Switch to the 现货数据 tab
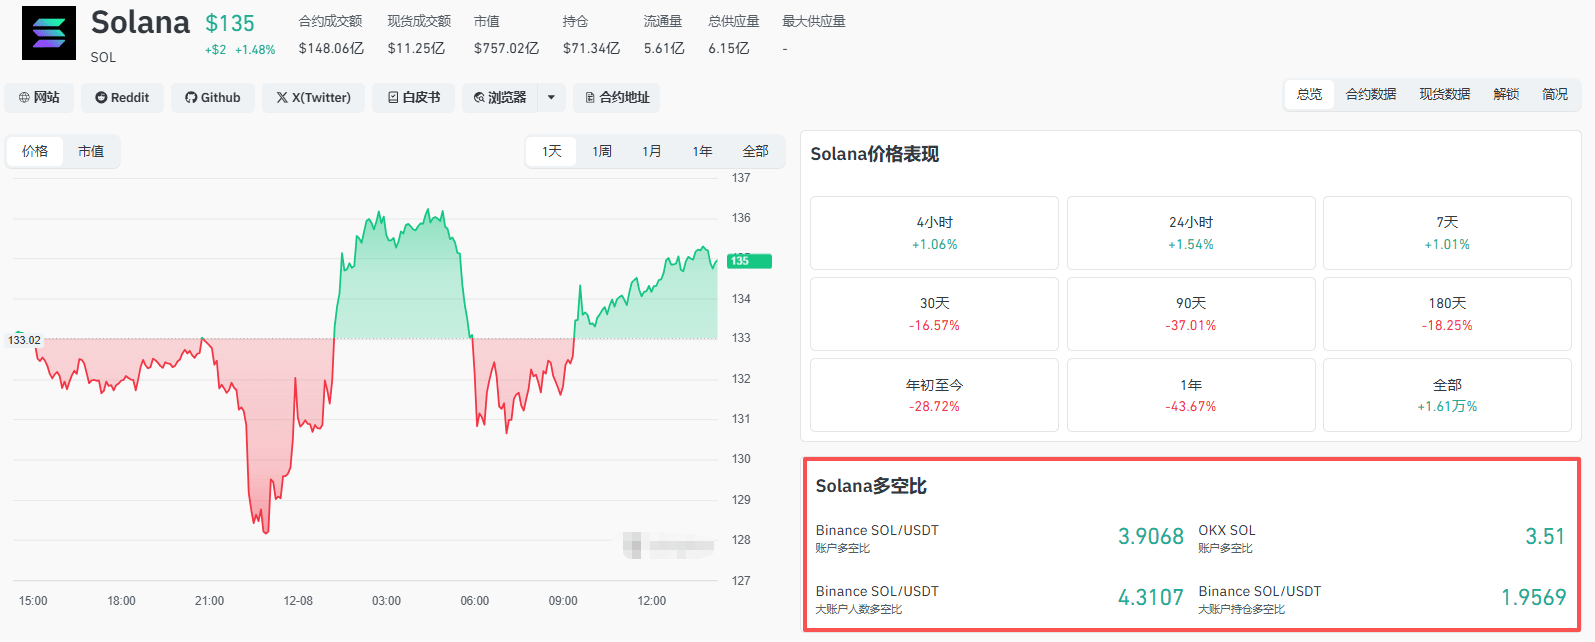 pos(1445,94)
